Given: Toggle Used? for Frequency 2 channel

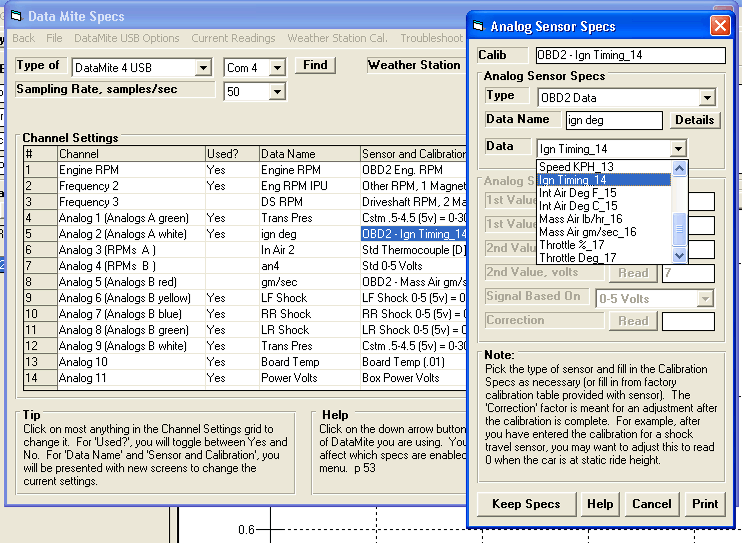Looking at the screenshot, I should coord(232,186).
